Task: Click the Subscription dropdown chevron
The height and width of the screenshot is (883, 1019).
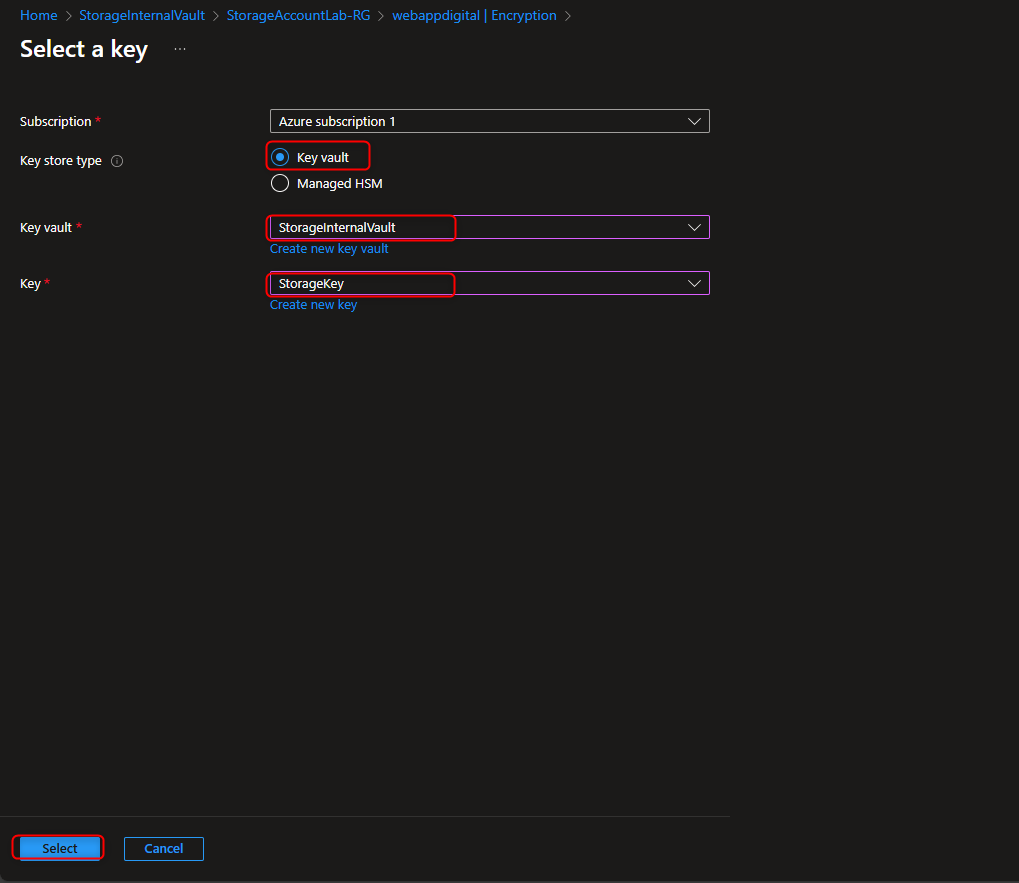Action: [x=694, y=121]
